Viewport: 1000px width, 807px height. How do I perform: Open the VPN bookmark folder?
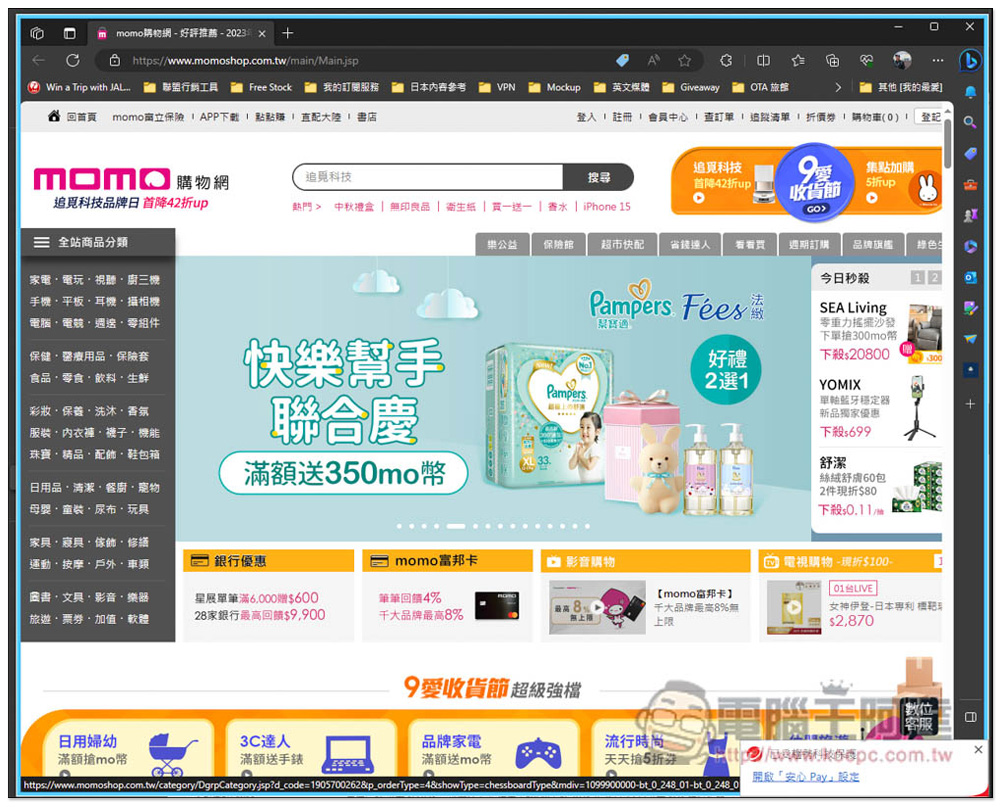(497, 87)
